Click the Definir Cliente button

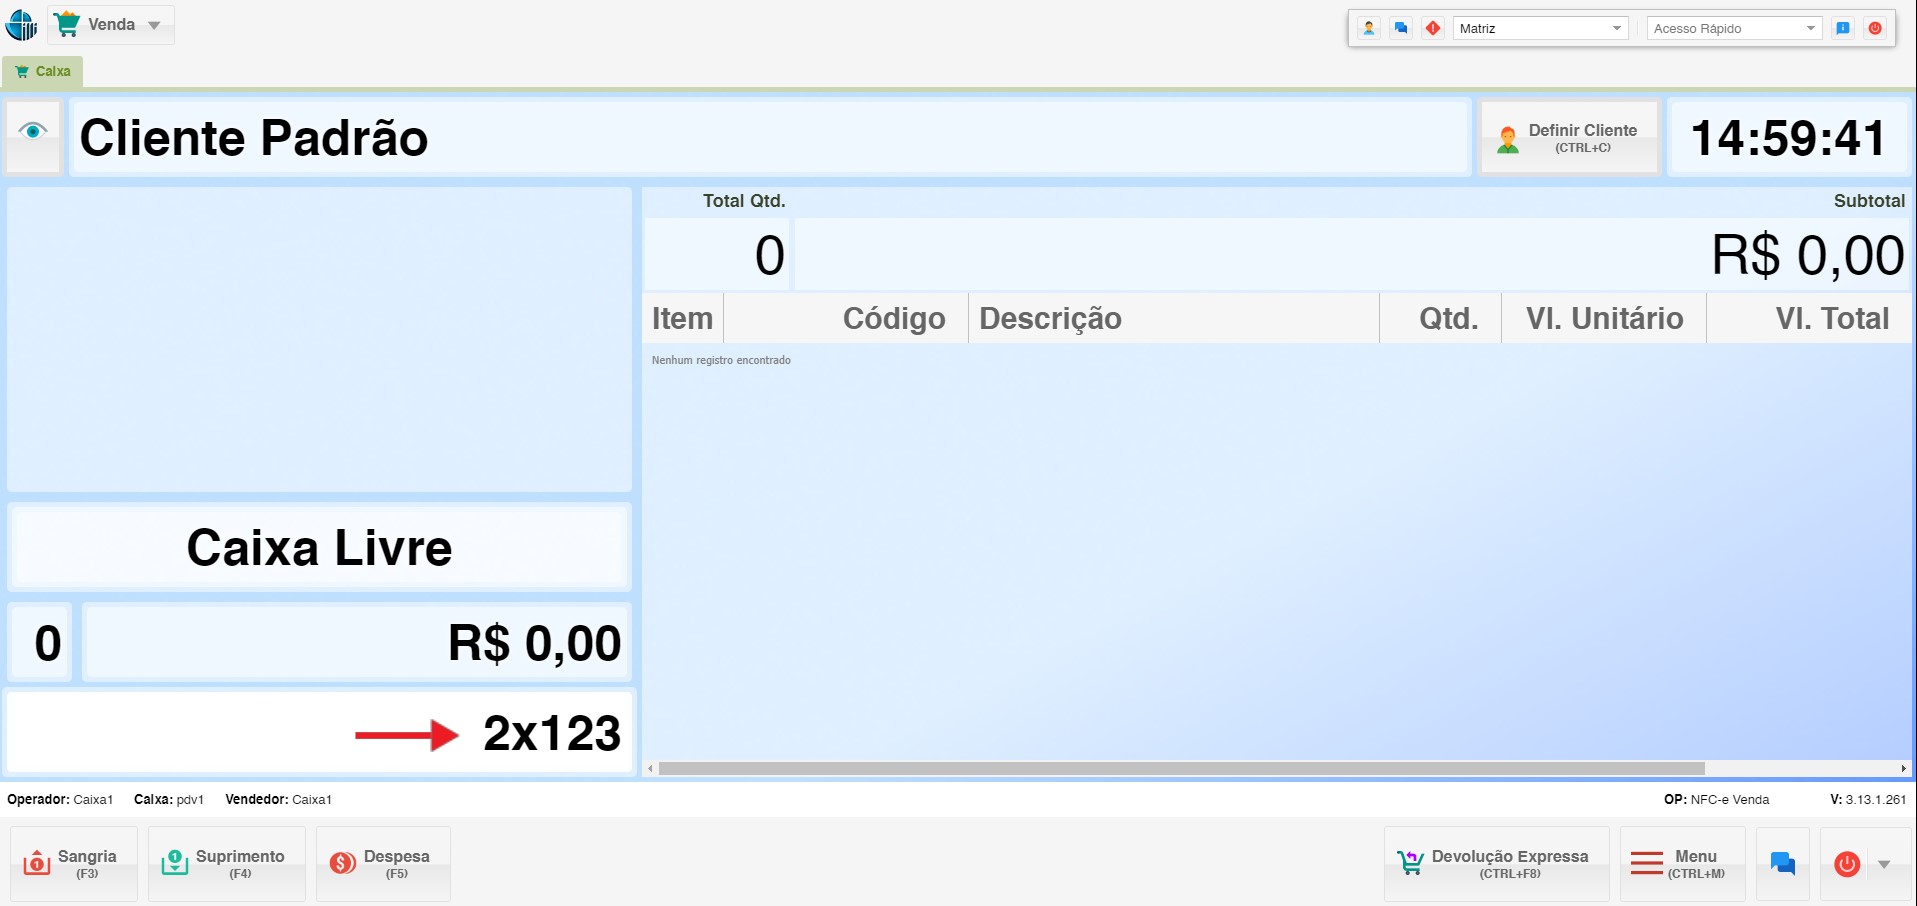point(1569,138)
